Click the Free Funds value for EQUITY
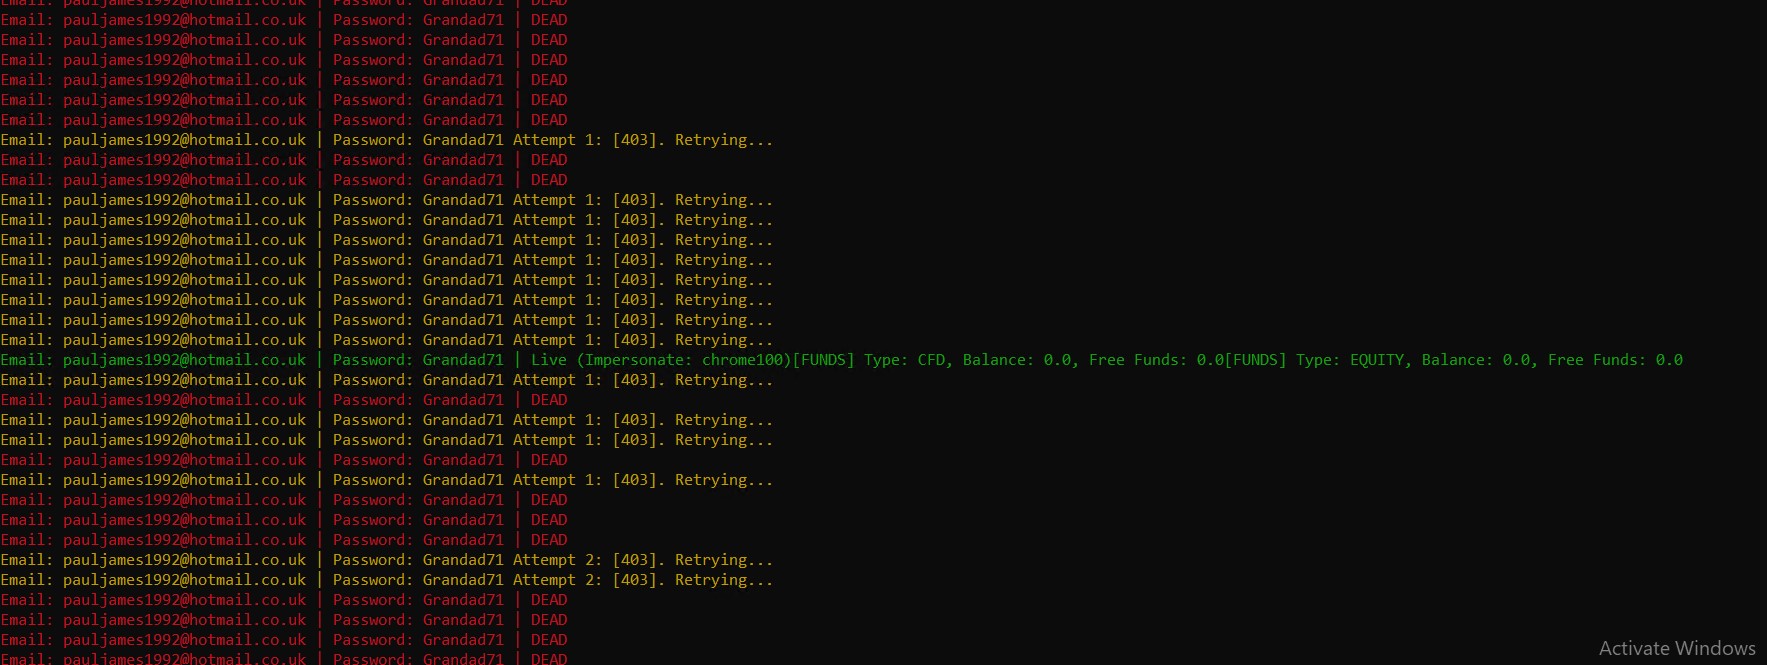The image size is (1767, 665). (1669, 360)
